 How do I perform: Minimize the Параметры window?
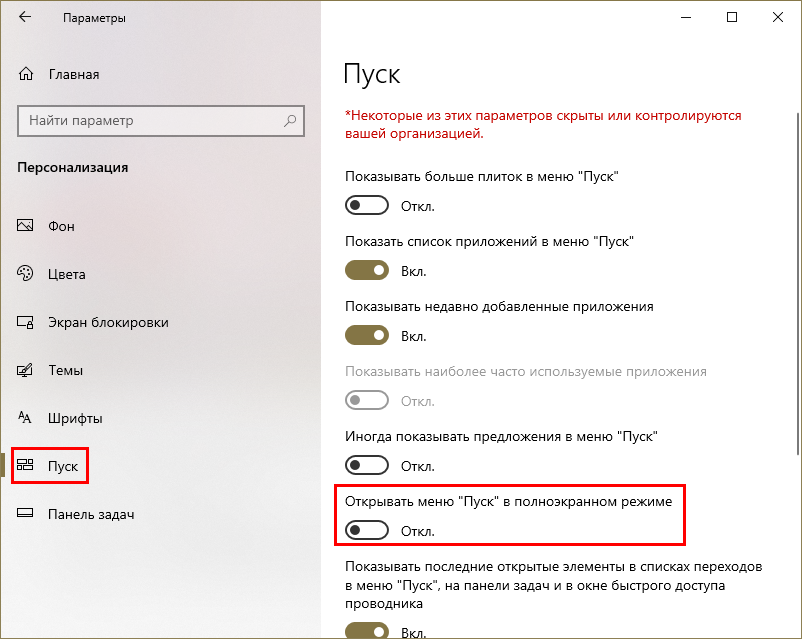point(686,17)
